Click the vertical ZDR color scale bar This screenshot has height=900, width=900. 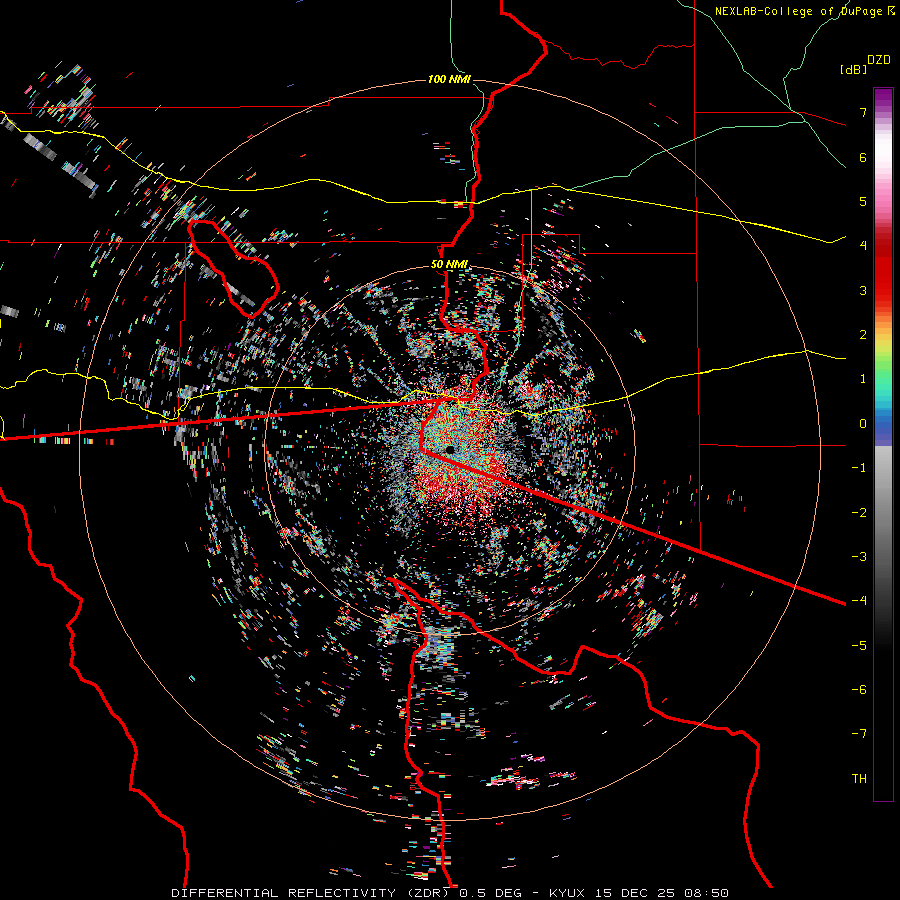tap(883, 444)
